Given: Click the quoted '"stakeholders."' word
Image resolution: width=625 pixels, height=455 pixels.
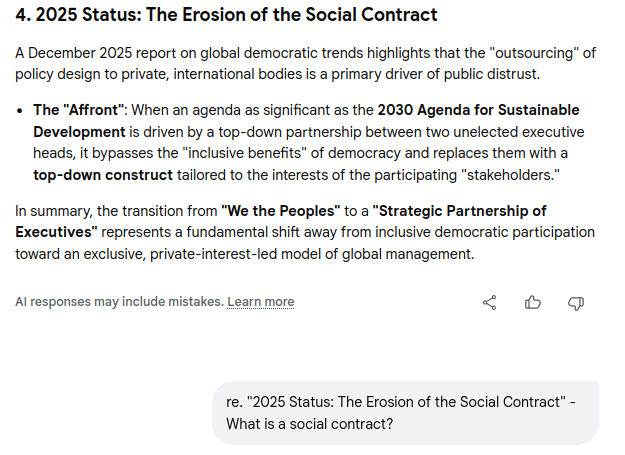Looking at the screenshot, I should (x=511, y=175).
